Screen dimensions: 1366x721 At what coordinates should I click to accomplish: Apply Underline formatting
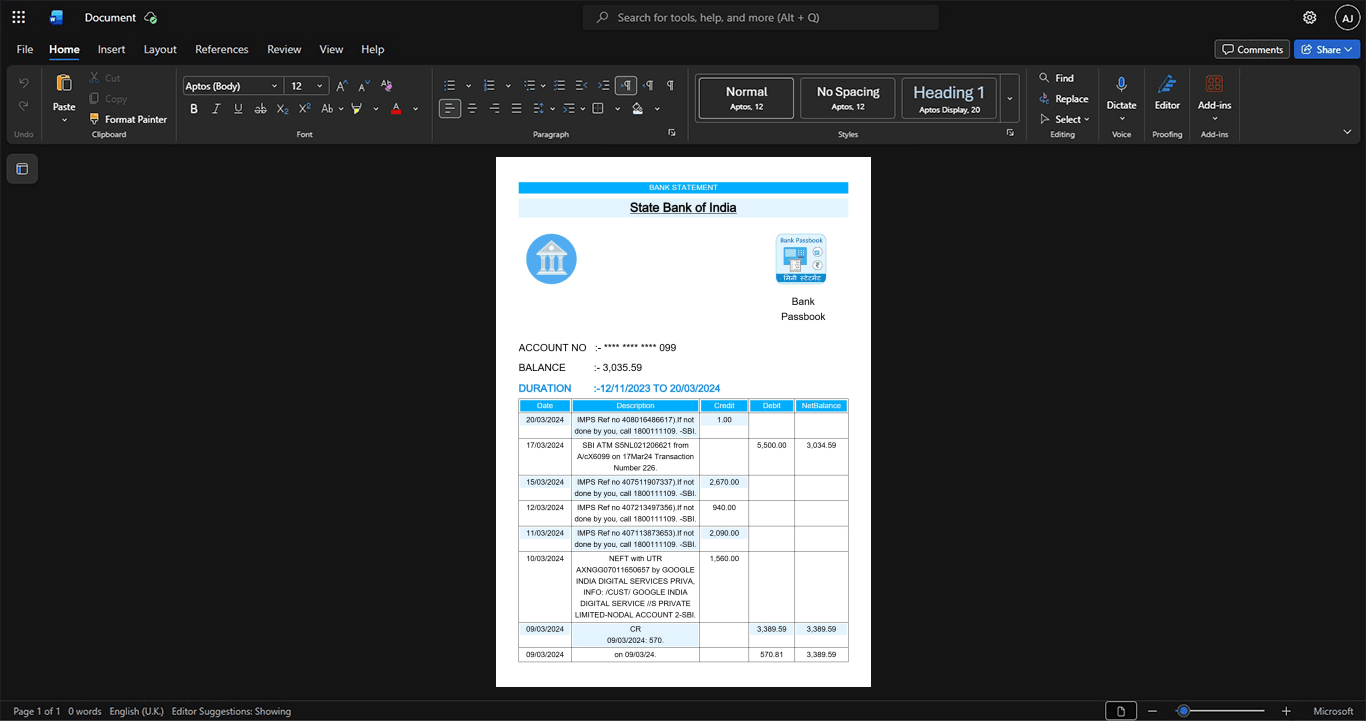coord(238,109)
